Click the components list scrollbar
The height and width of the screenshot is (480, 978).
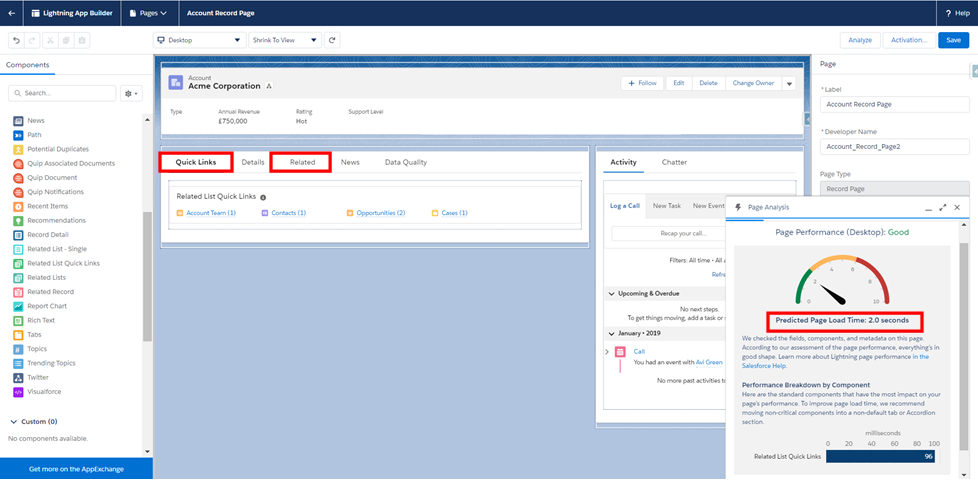tap(147, 276)
